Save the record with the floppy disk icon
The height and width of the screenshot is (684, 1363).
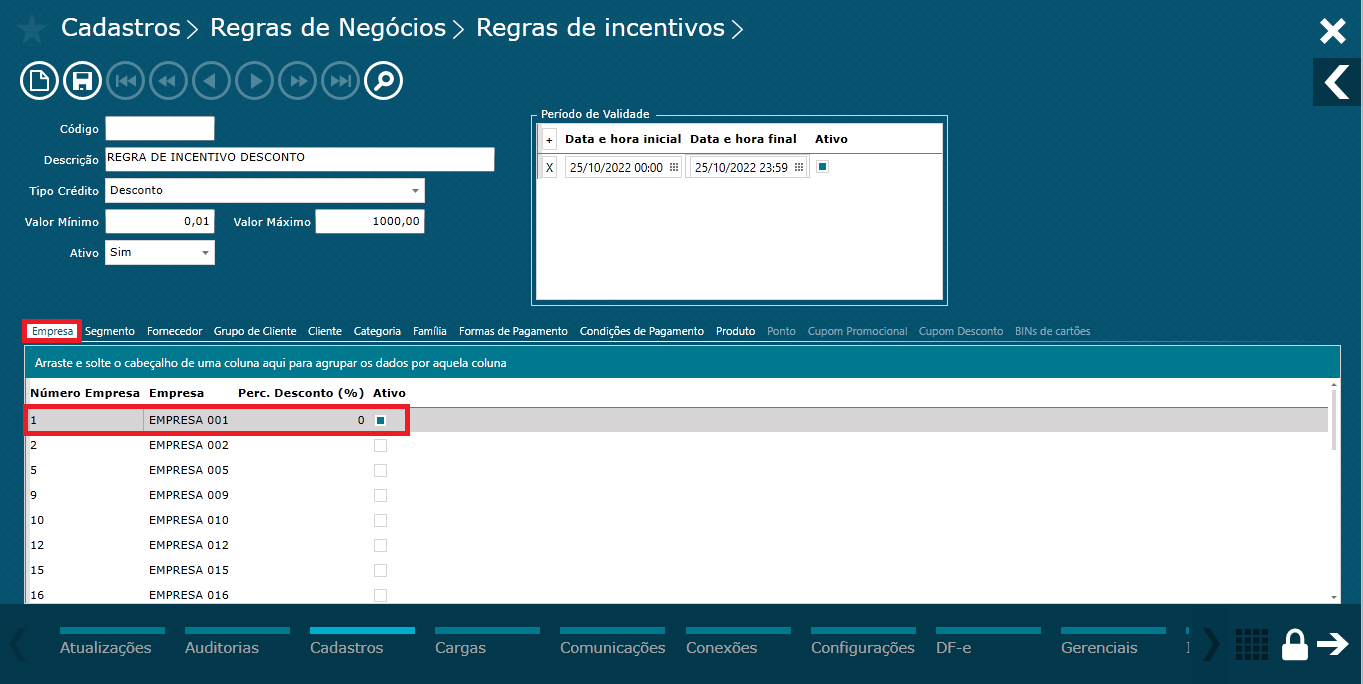tap(83, 81)
